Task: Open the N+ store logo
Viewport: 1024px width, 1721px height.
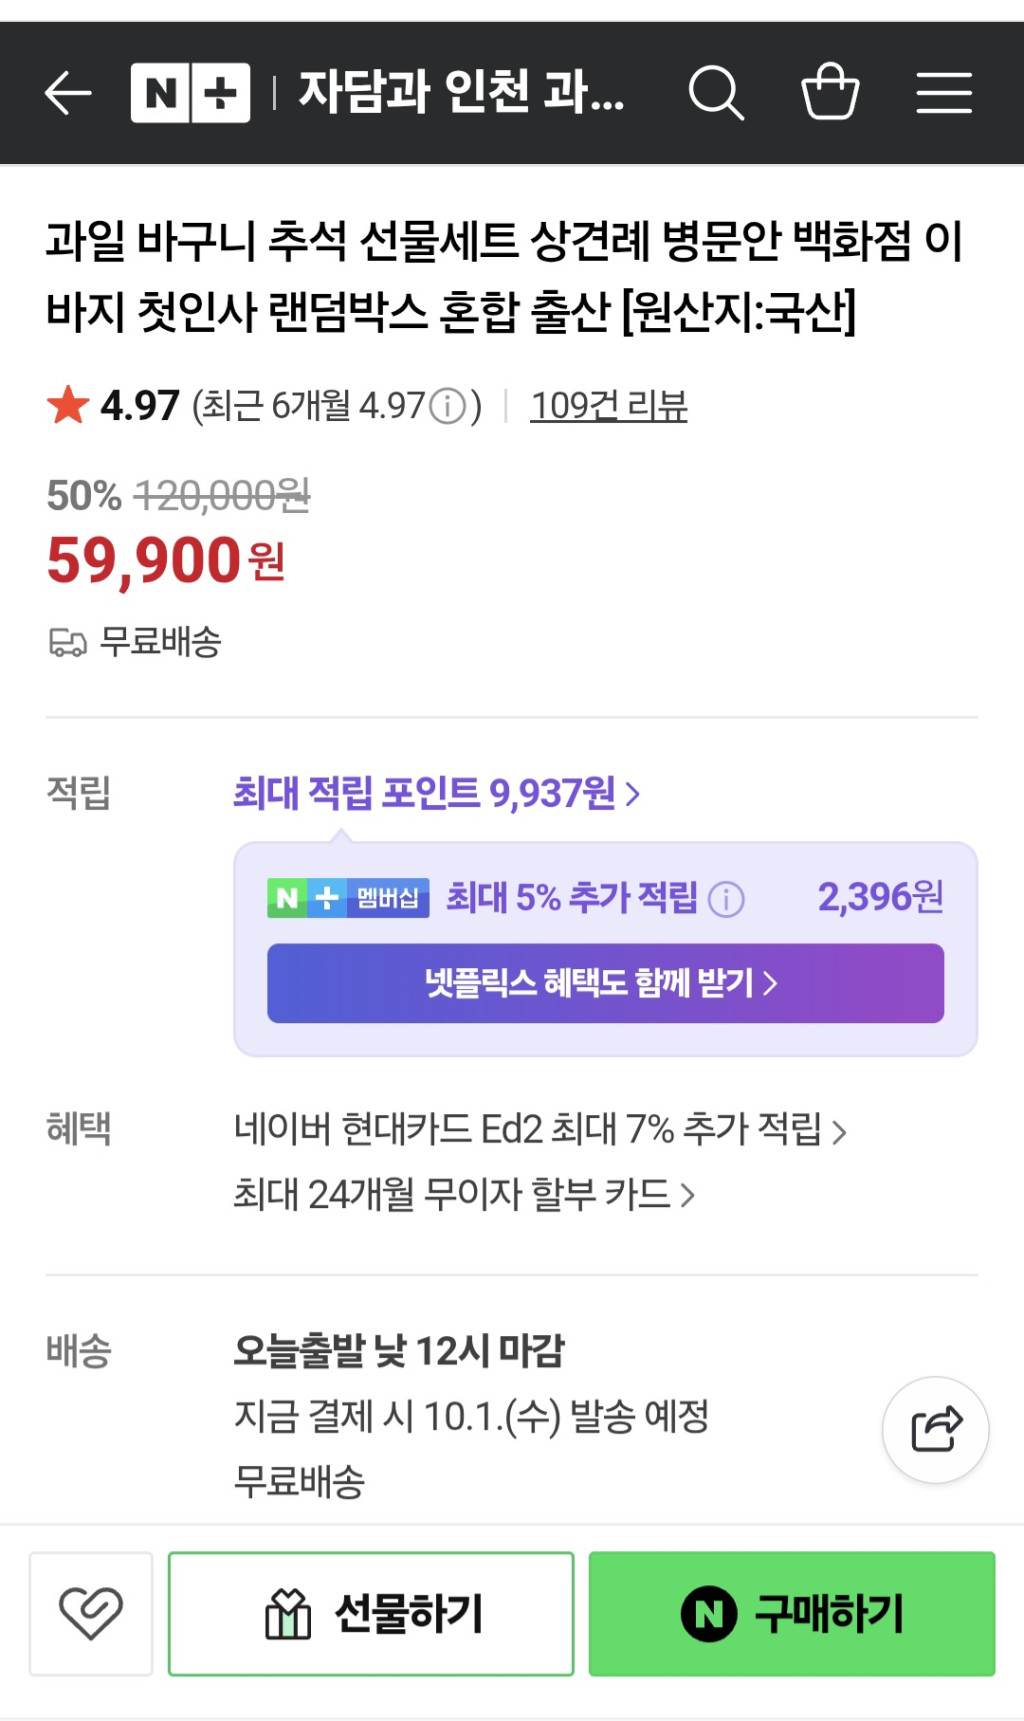Action: click(190, 93)
